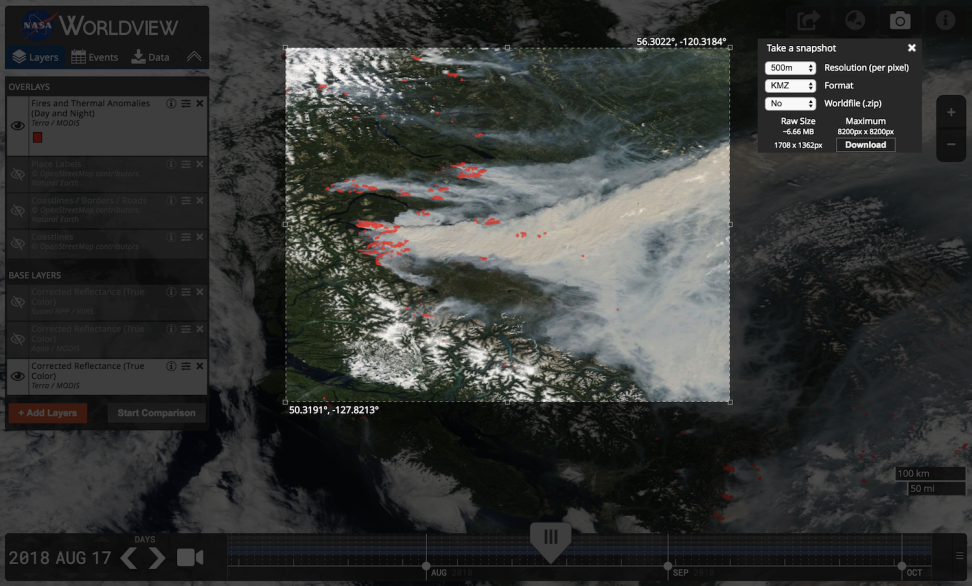Open info for Aqua / MODIS layer
The width and height of the screenshot is (972, 586).
(171, 329)
